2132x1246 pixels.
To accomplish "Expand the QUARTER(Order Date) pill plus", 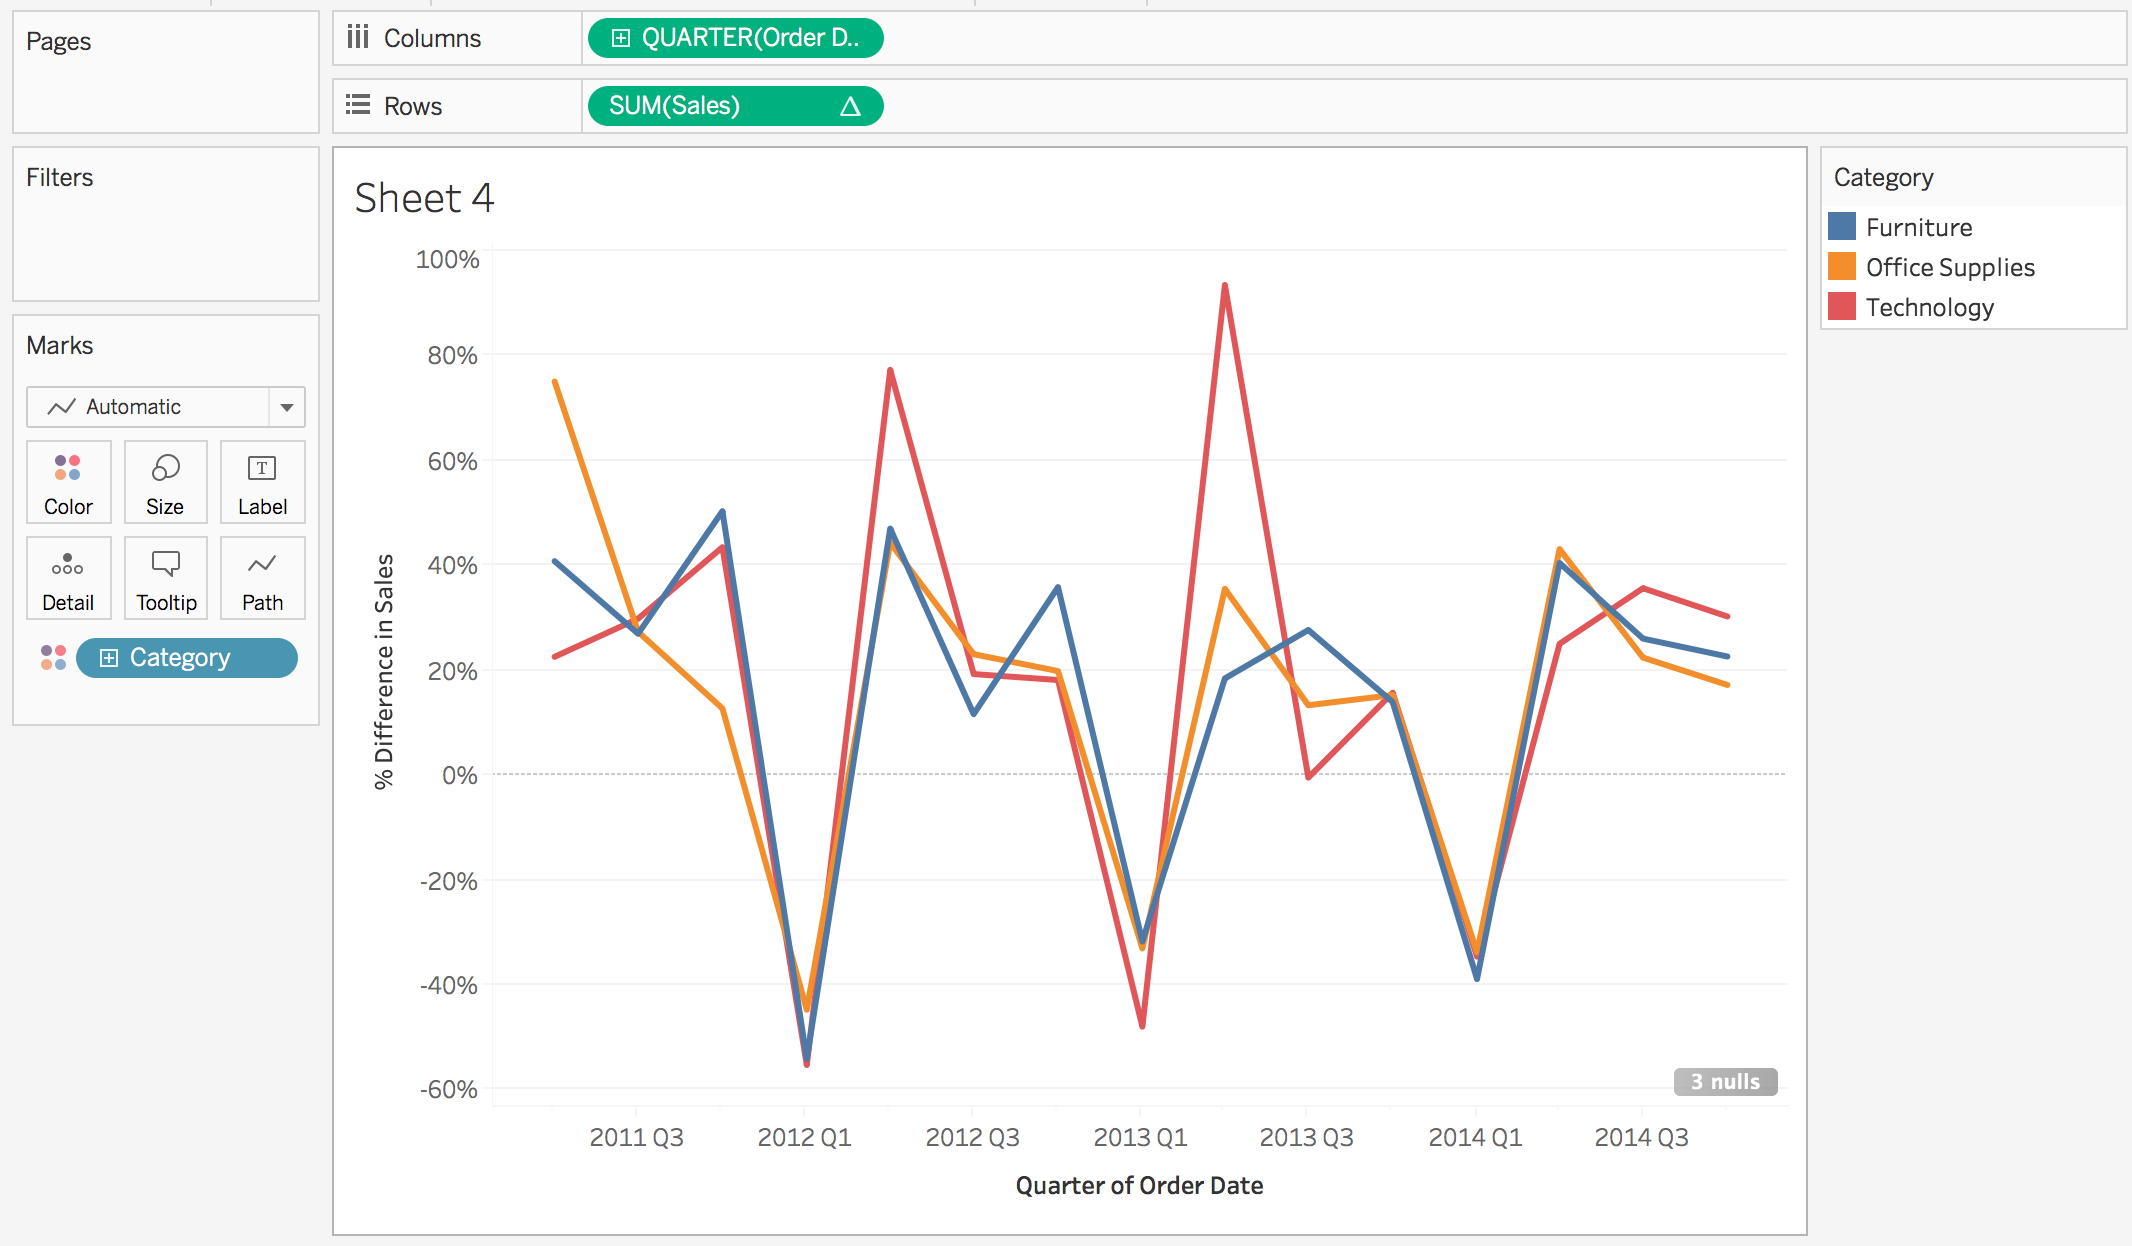I will point(621,38).
